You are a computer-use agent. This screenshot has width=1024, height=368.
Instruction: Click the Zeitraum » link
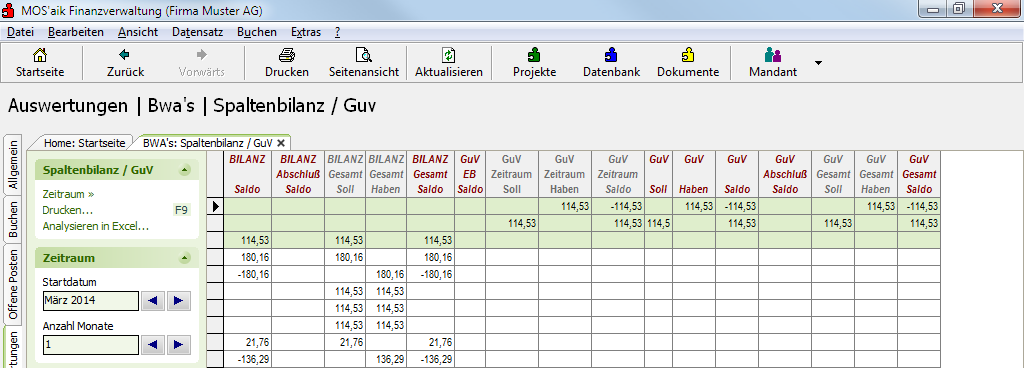pyautogui.click(x=69, y=194)
